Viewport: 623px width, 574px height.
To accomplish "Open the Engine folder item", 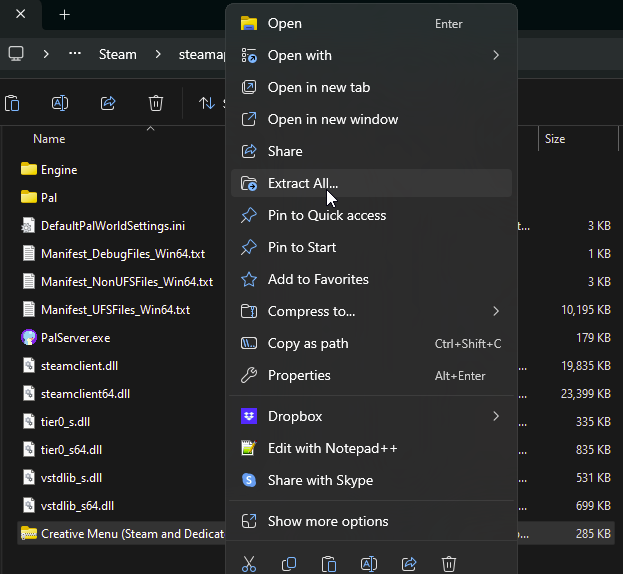I will point(58,170).
